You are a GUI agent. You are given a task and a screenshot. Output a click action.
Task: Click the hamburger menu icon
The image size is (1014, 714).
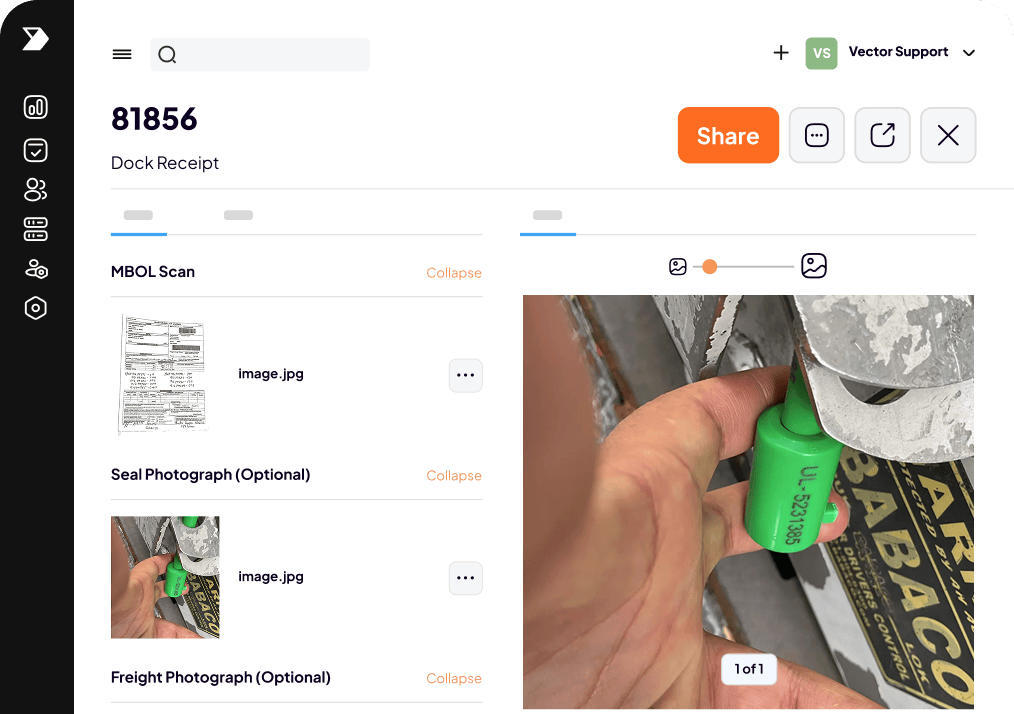122,54
